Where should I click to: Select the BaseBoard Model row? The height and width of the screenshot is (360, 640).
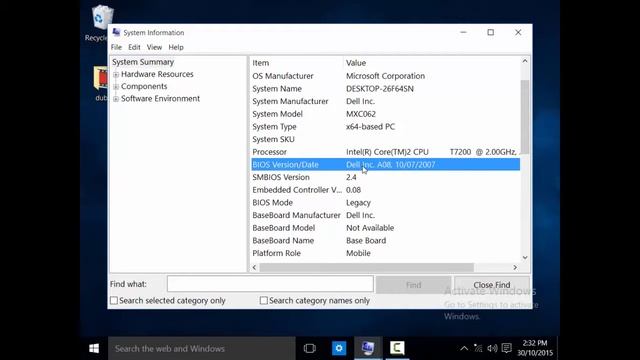point(385,228)
